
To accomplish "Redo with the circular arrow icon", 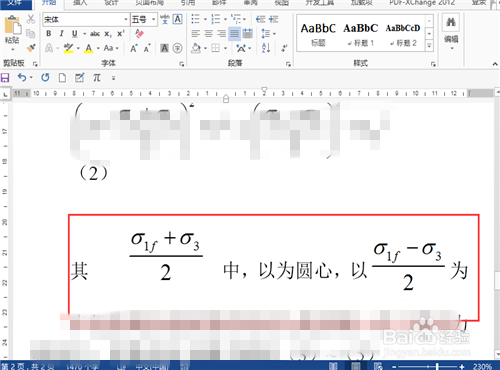I will pos(45,78).
